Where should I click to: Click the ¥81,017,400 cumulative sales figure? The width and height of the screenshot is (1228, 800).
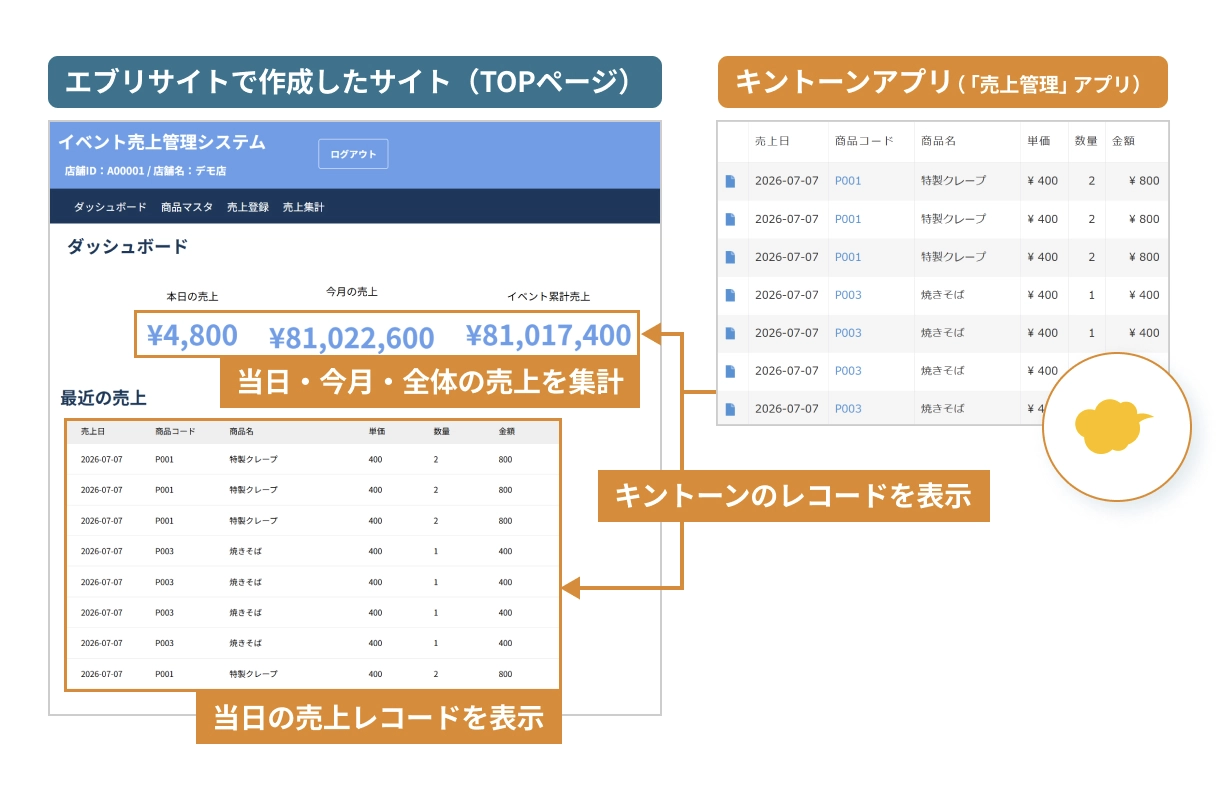[548, 335]
